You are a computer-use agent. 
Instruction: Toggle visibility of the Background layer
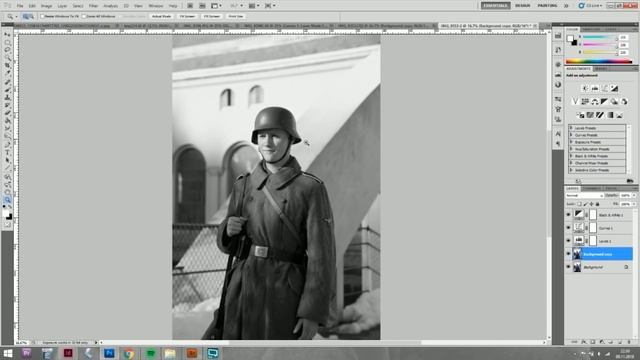click(569, 267)
